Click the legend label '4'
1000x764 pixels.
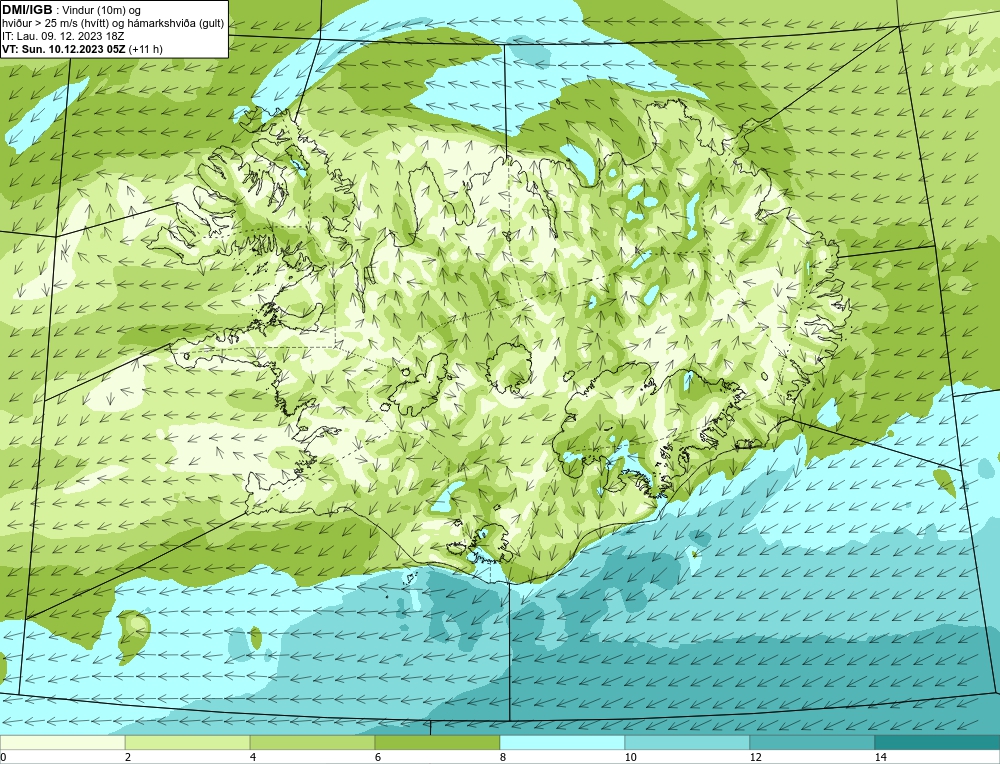pos(253,757)
